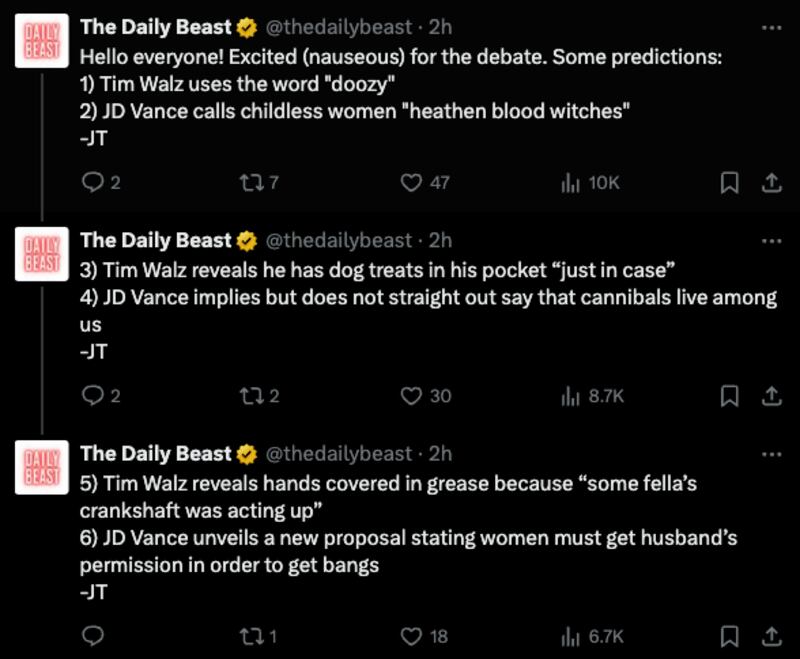Open more options on first tweet
Screen dimensions: 800x659
771,27
